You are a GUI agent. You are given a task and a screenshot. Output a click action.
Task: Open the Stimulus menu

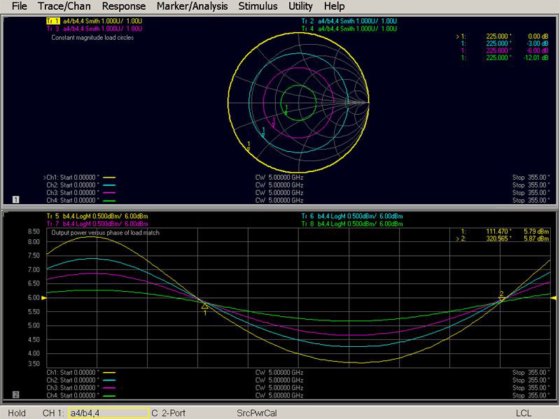tap(258, 6)
